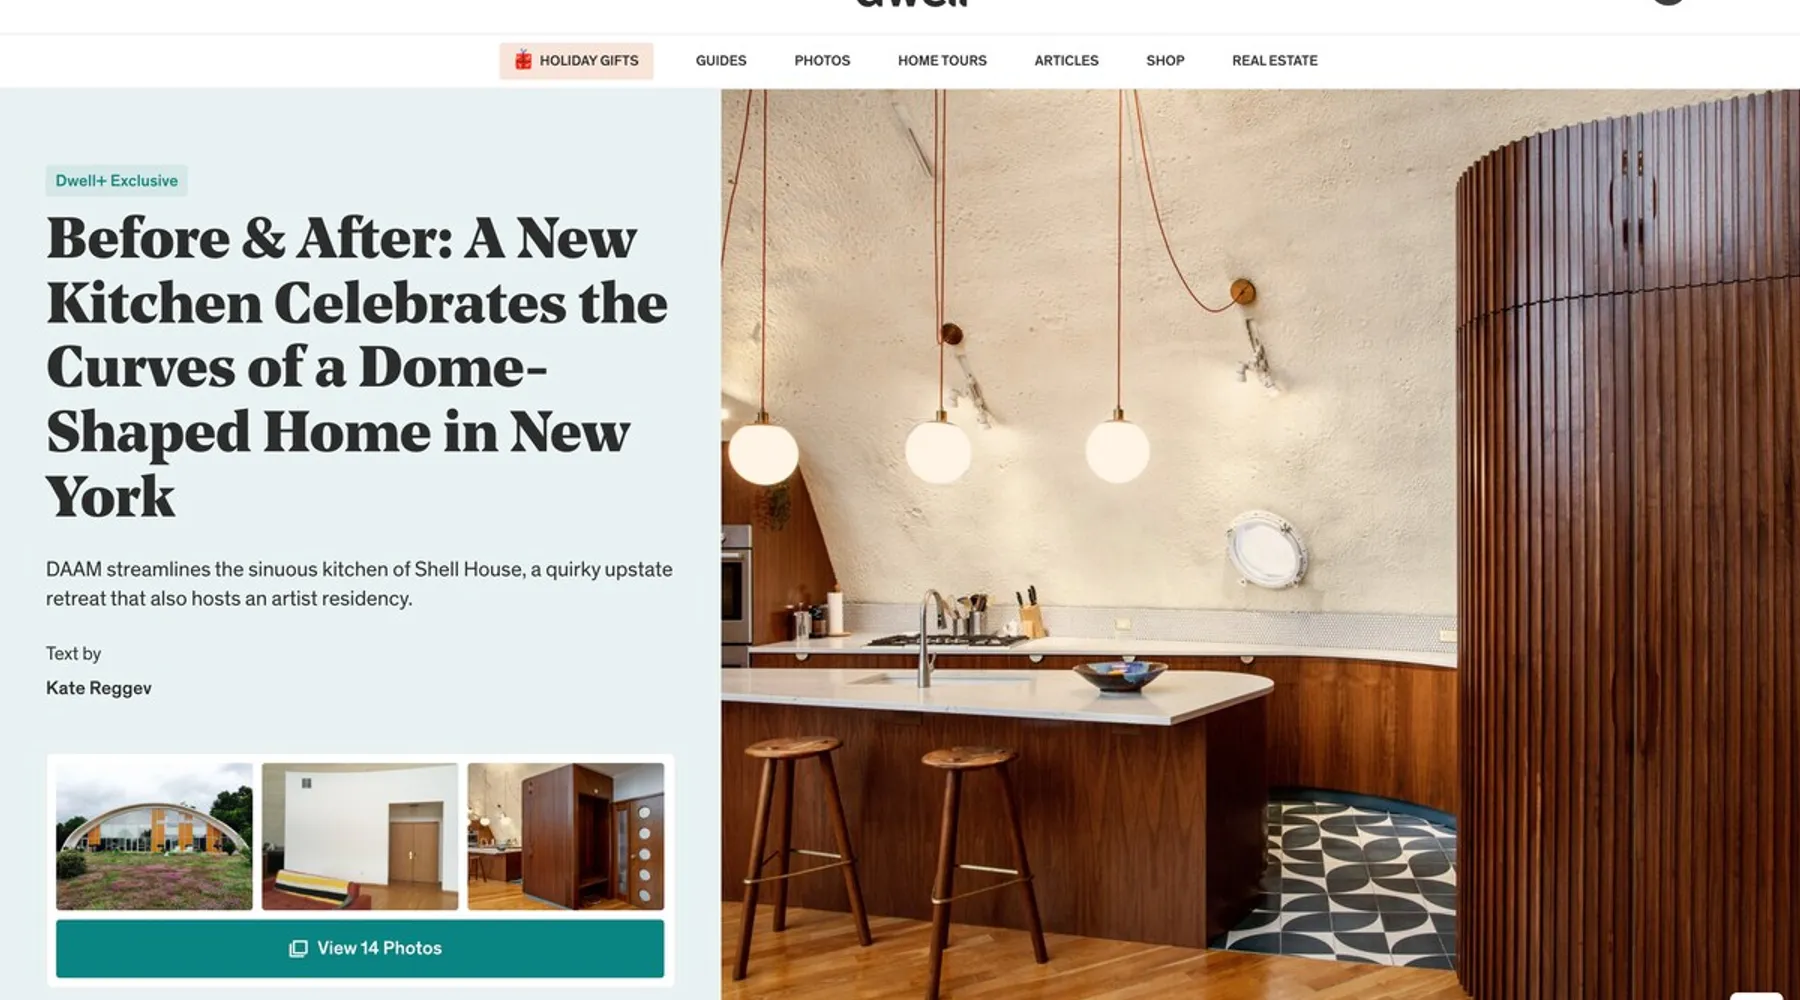Click the large kitchen hero photo
The width and height of the screenshot is (1800, 1000).
[1260, 545]
